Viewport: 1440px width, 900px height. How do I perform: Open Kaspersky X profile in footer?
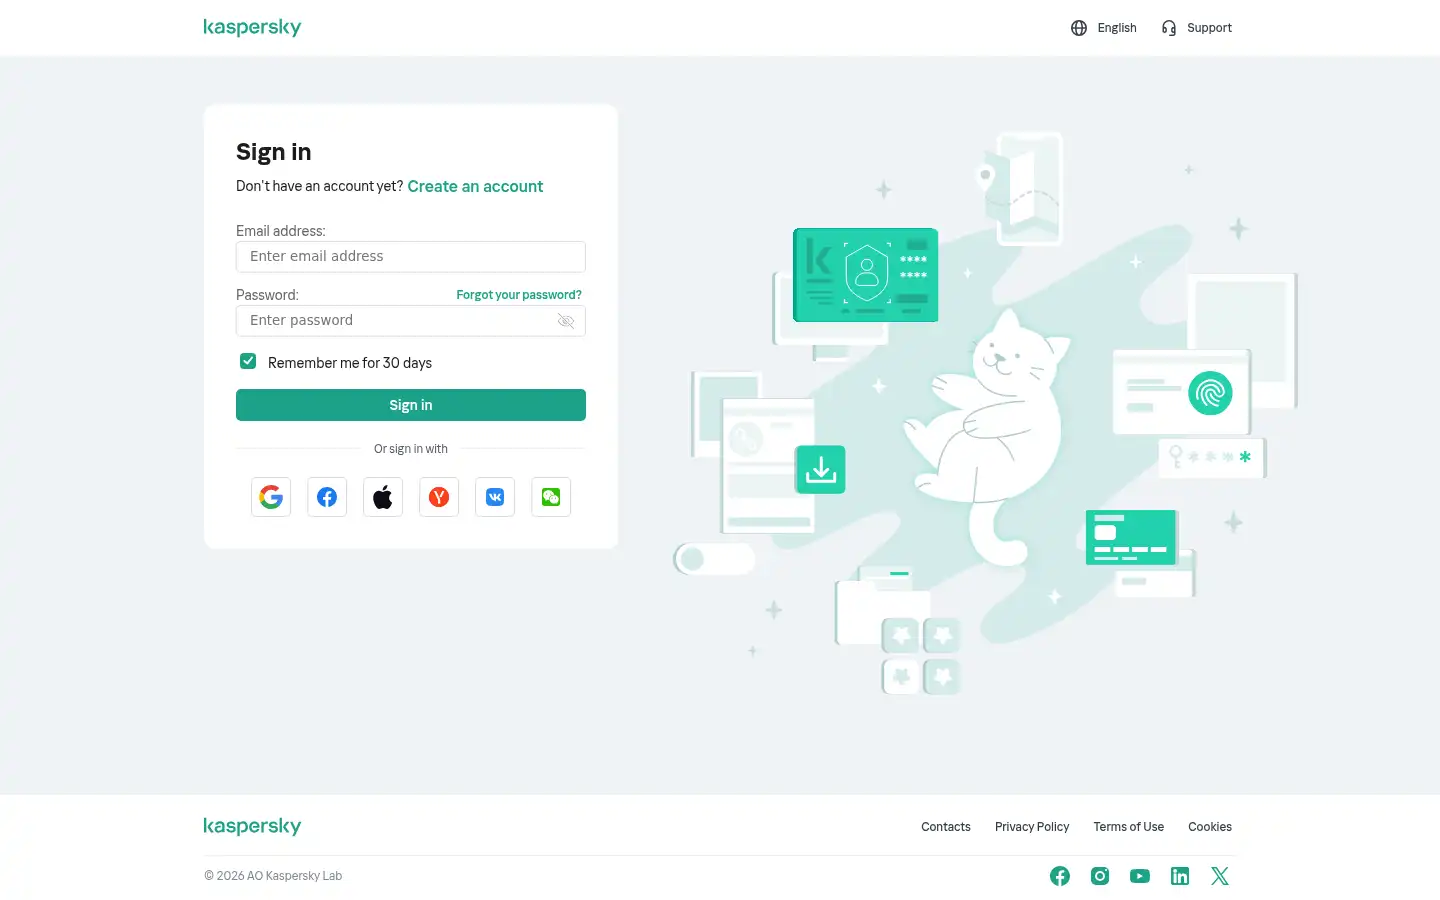pyautogui.click(x=1220, y=876)
